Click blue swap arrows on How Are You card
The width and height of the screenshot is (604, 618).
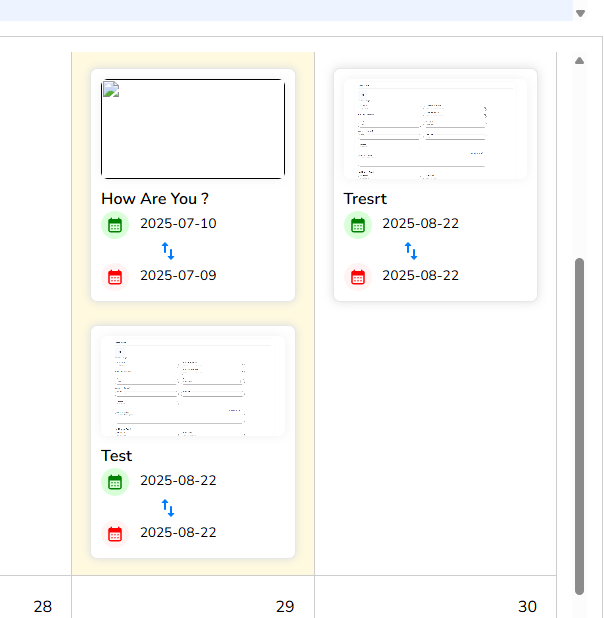[x=168, y=251]
